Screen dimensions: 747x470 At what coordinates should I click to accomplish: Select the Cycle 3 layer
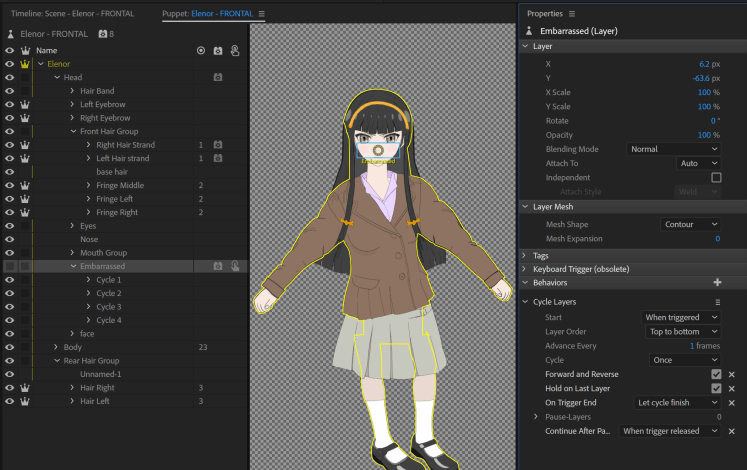[108, 307]
